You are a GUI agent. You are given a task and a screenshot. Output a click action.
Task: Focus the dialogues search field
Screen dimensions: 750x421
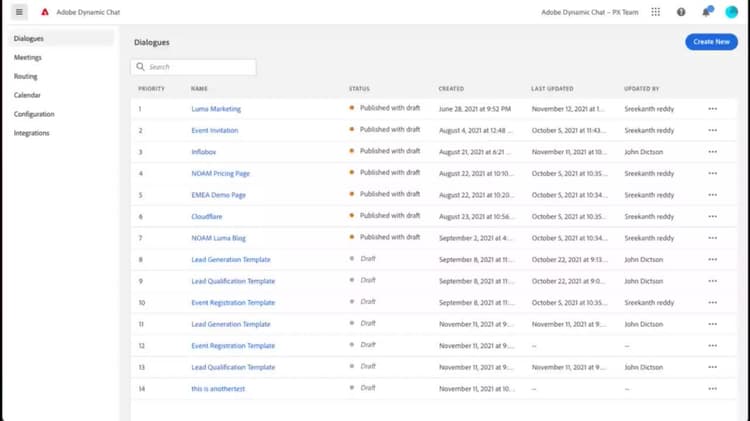[198, 67]
